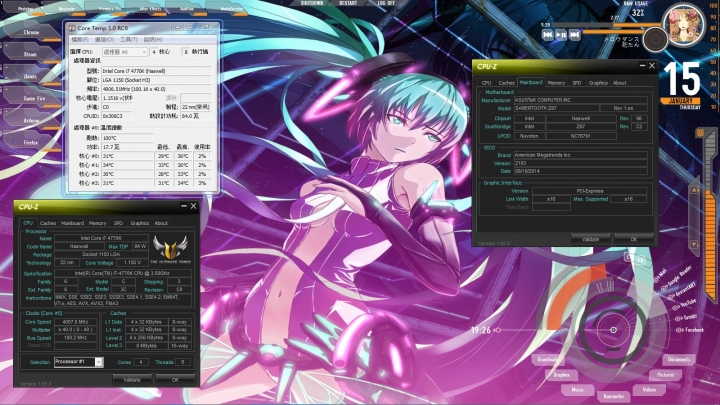Open 選項(O) menu in Core Temp
The image size is (720, 405).
point(104,39)
